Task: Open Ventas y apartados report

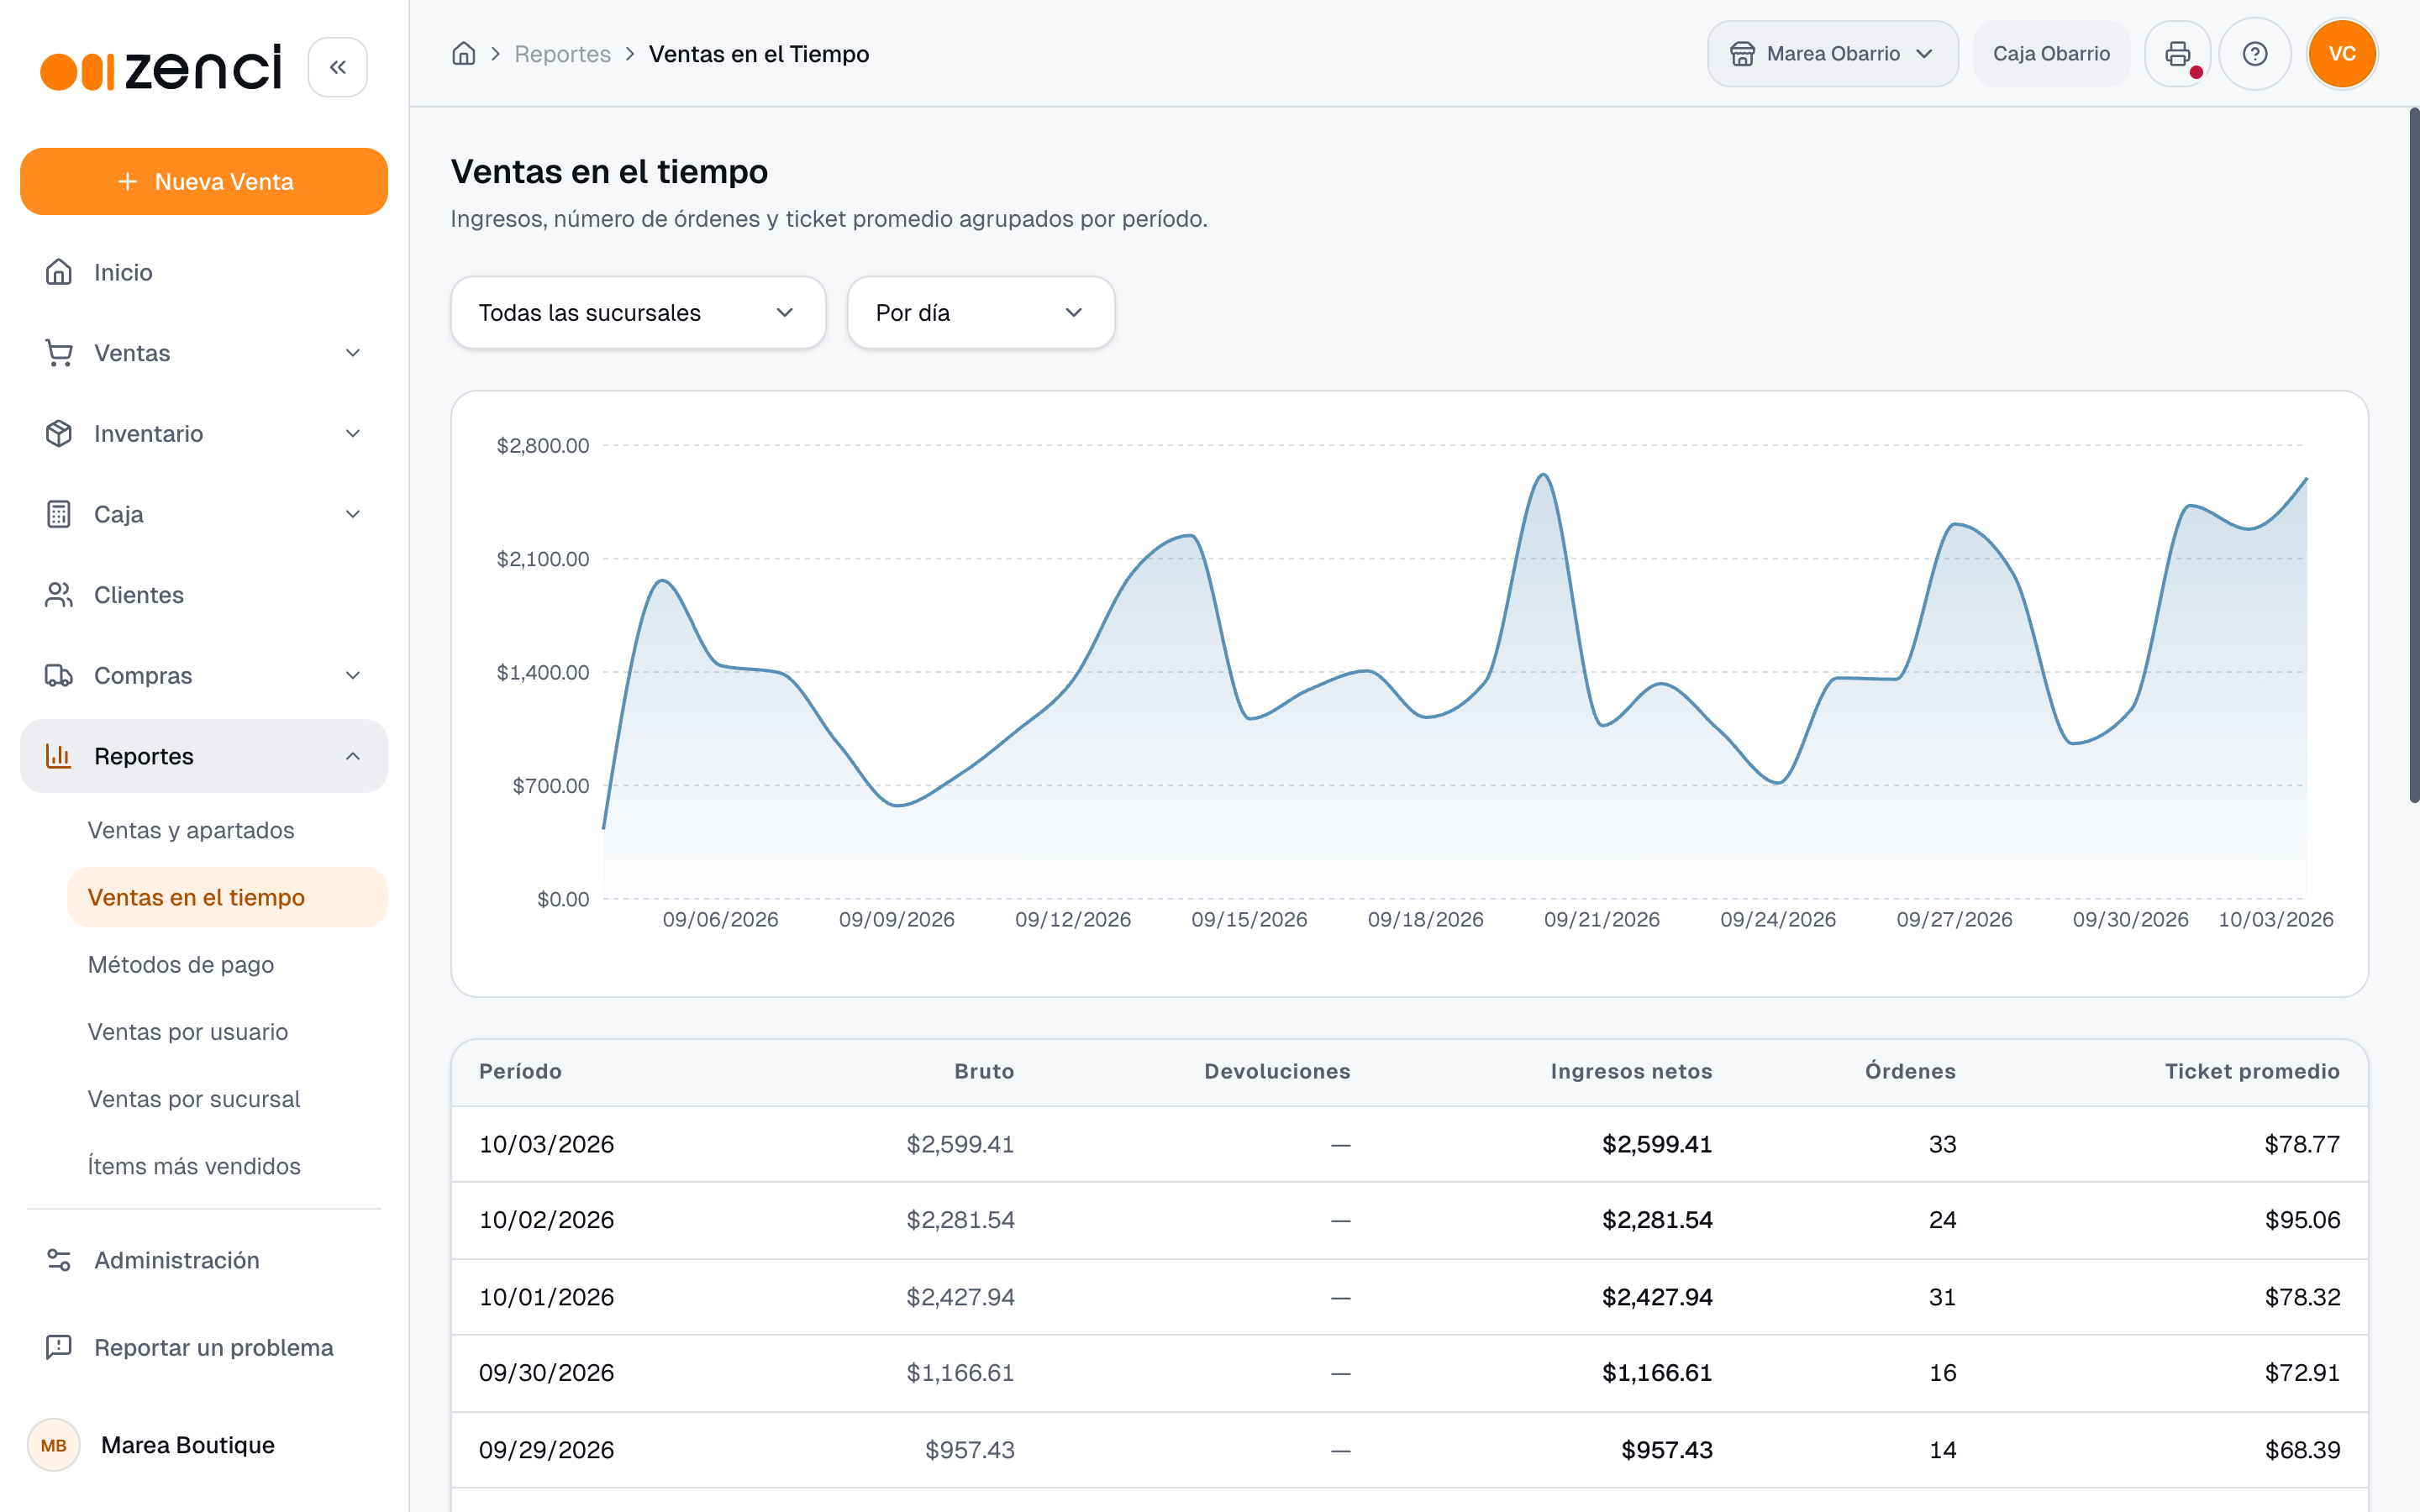Action: click(191, 830)
